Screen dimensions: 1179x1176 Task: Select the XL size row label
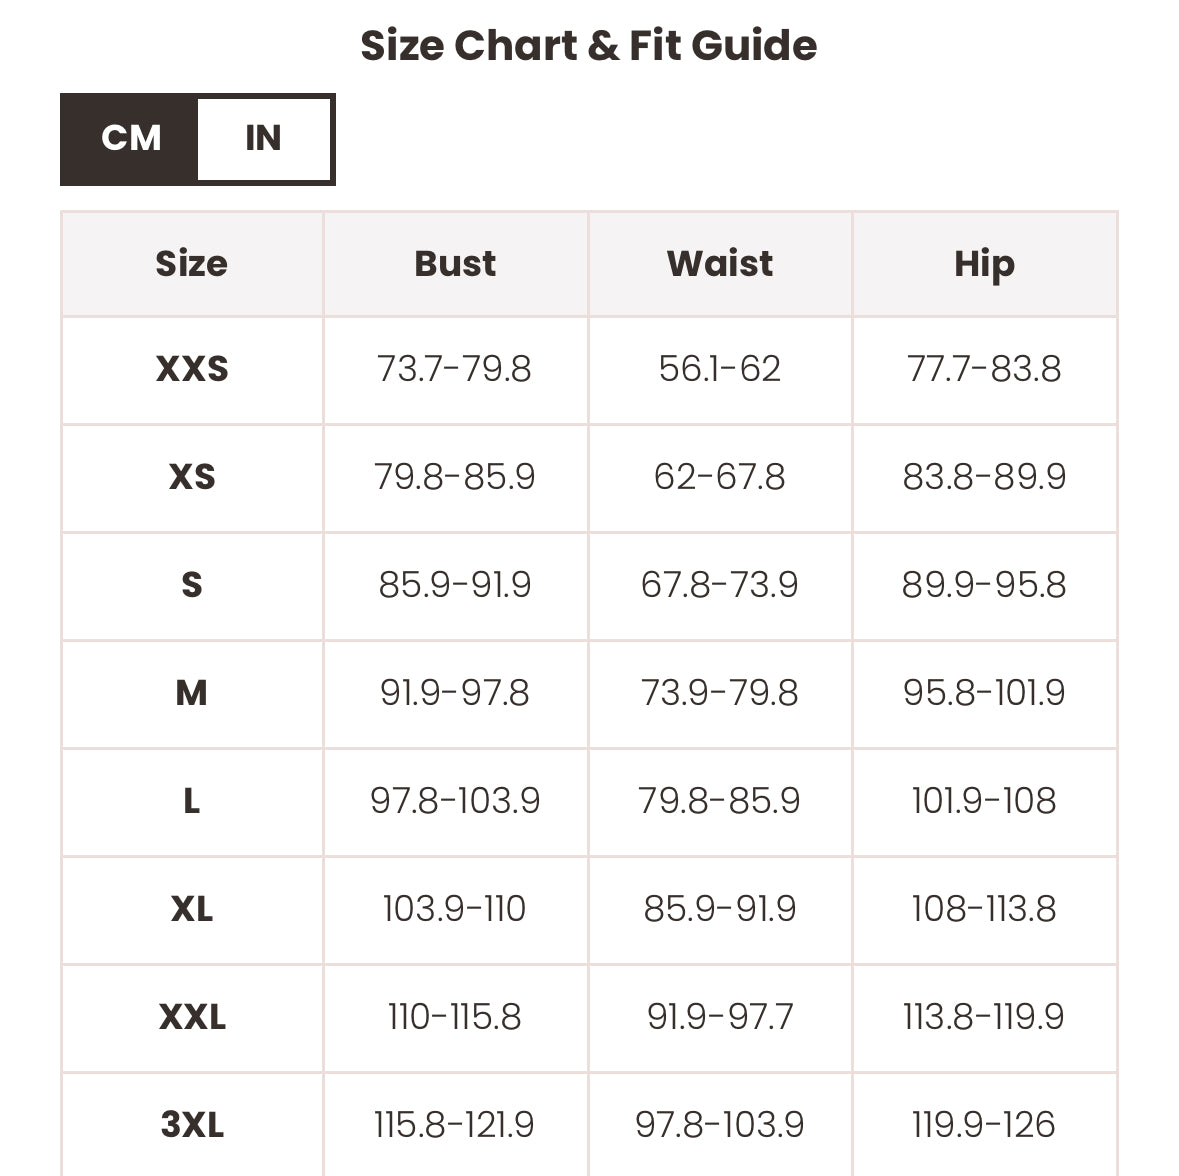192,909
